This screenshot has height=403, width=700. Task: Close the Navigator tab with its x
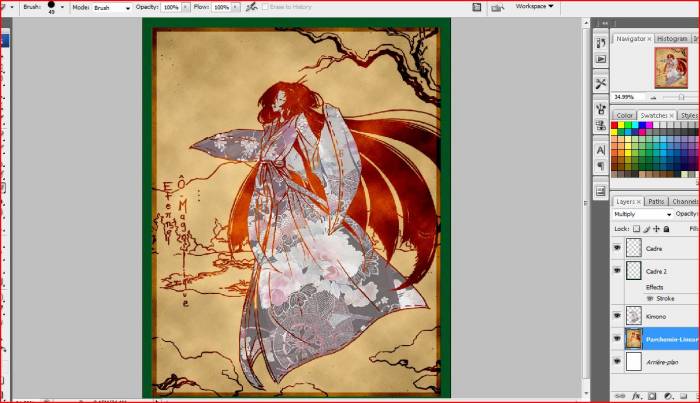click(x=649, y=39)
